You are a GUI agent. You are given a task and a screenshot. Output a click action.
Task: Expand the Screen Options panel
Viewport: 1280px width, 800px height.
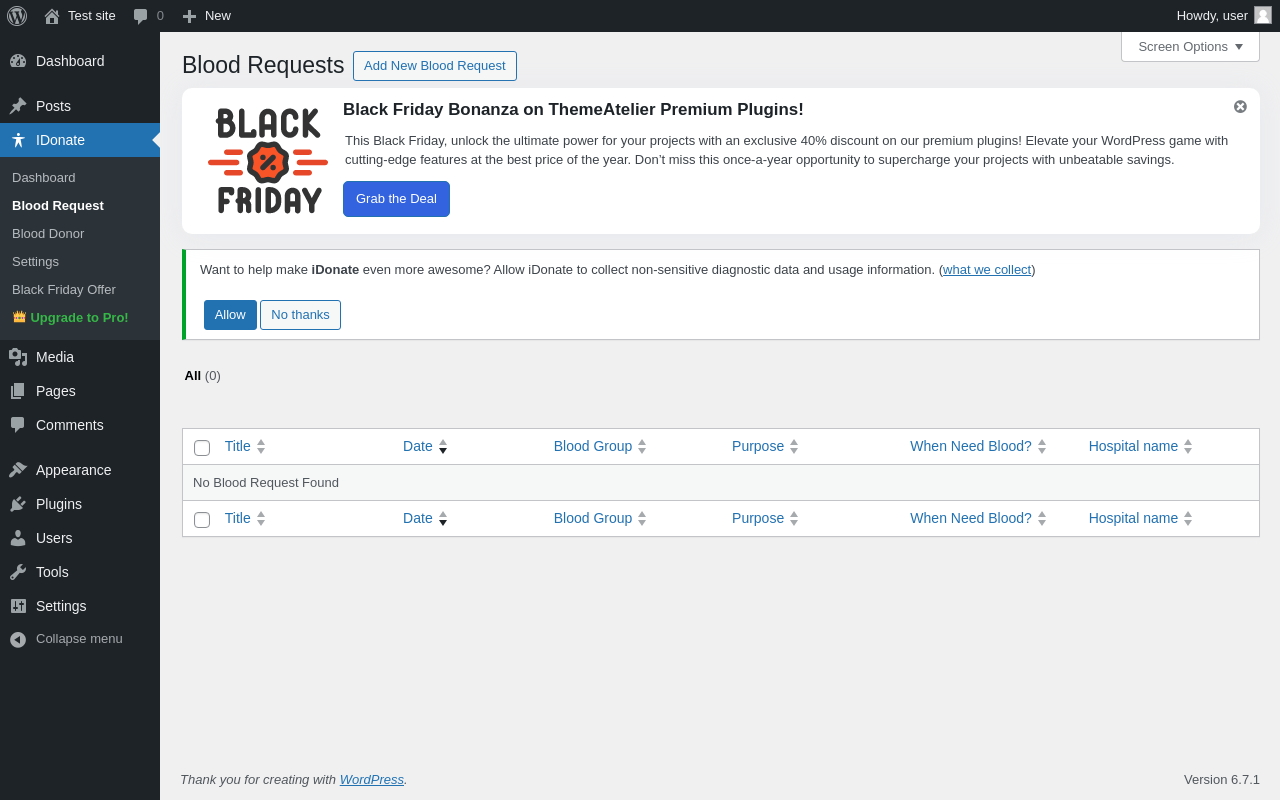click(x=1190, y=46)
